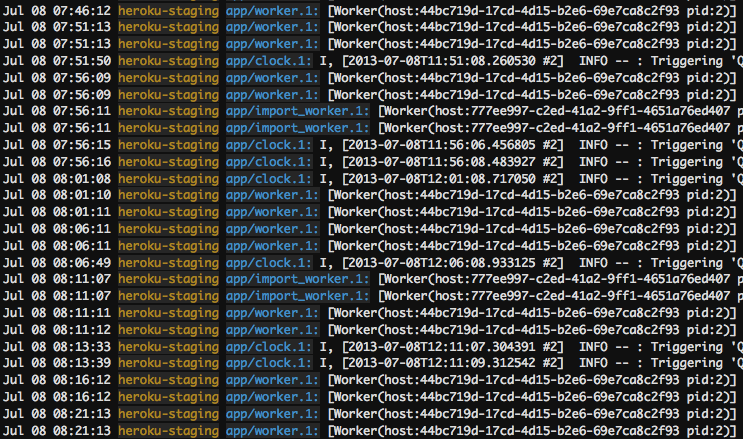Click log text 2013-07-08T12:01:08.717050

pyautogui.click(x=442, y=179)
